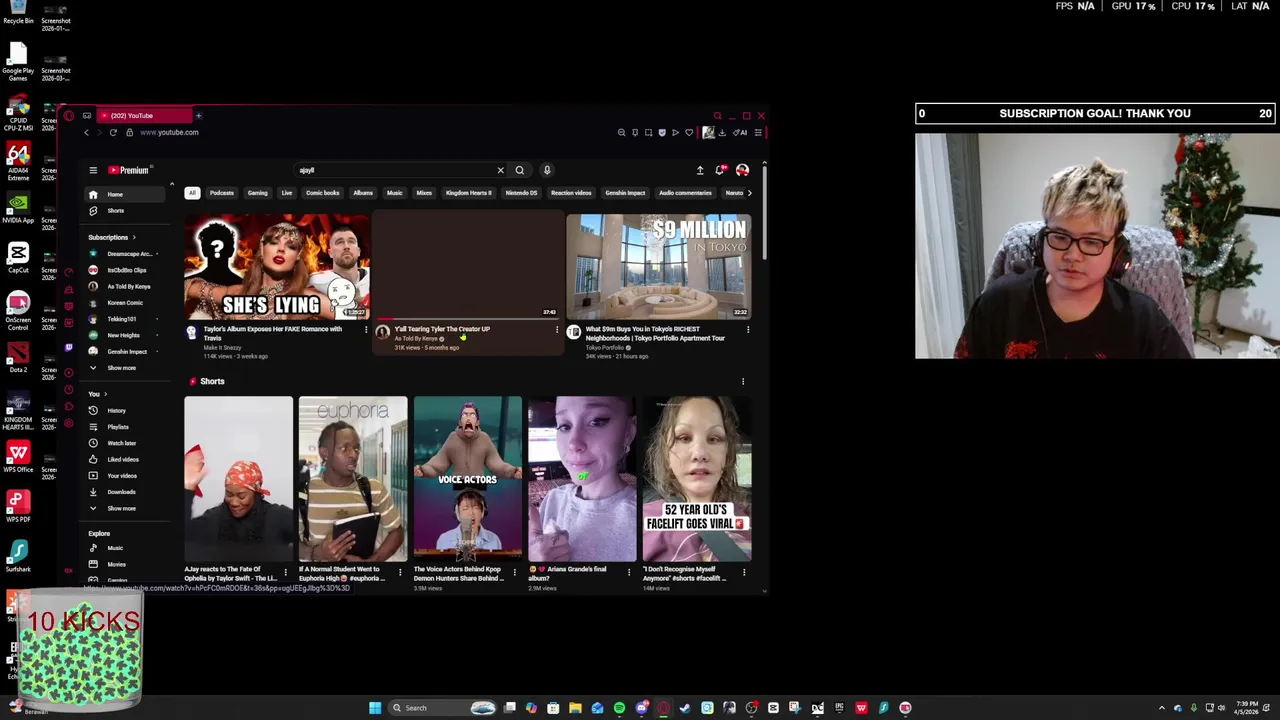This screenshot has height=720, width=1280.
Task: Open options for Ariana Grande's final album Short
Action: [x=629, y=572]
